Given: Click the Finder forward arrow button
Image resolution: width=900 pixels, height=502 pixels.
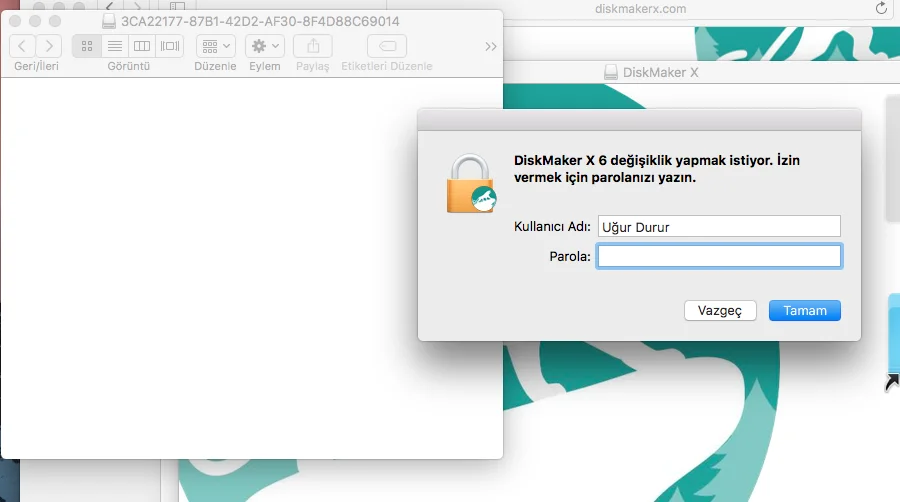Looking at the screenshot, I should click(49, 45).
